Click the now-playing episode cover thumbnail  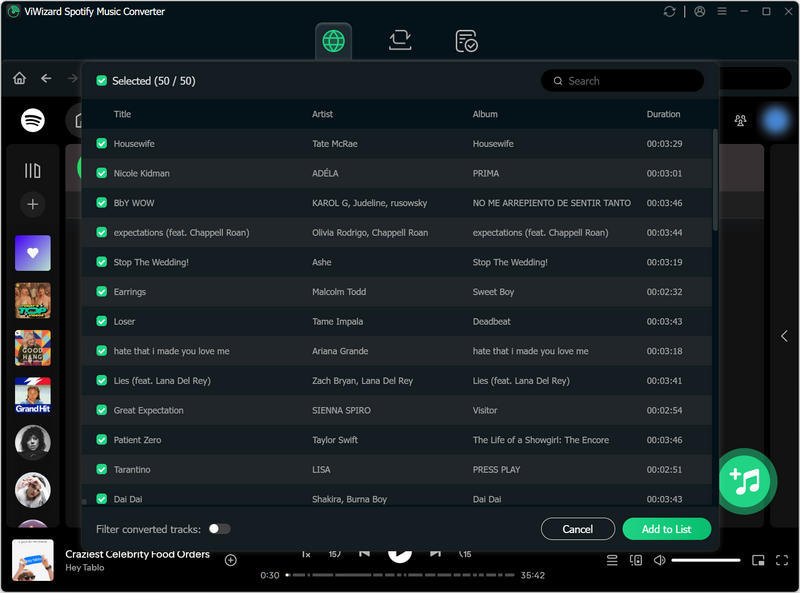click(33, 560)
